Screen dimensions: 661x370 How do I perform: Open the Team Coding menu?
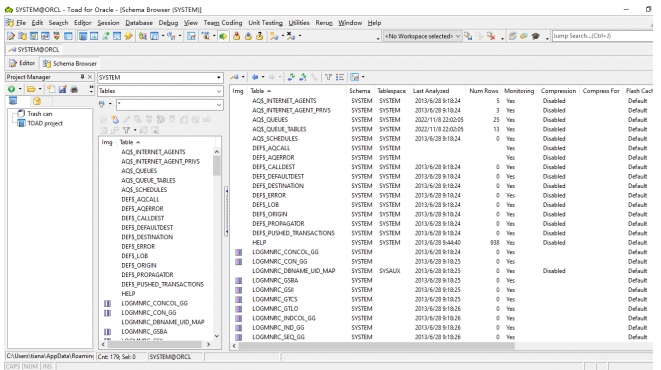pos(223,23)
